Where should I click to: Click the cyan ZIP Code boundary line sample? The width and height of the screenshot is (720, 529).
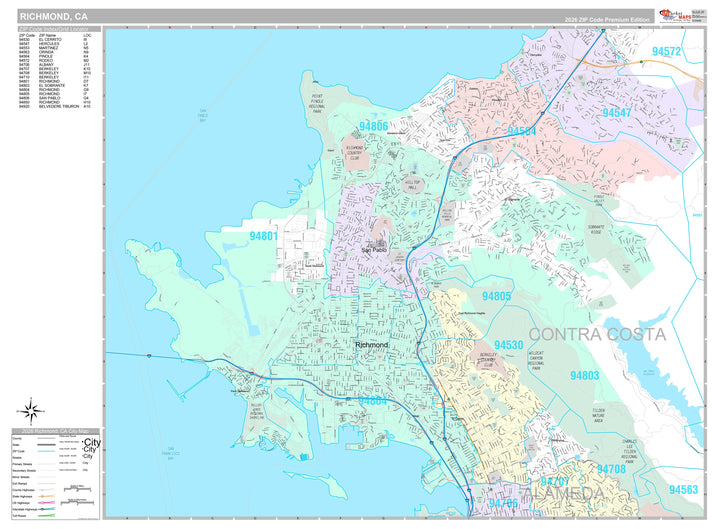46,451
